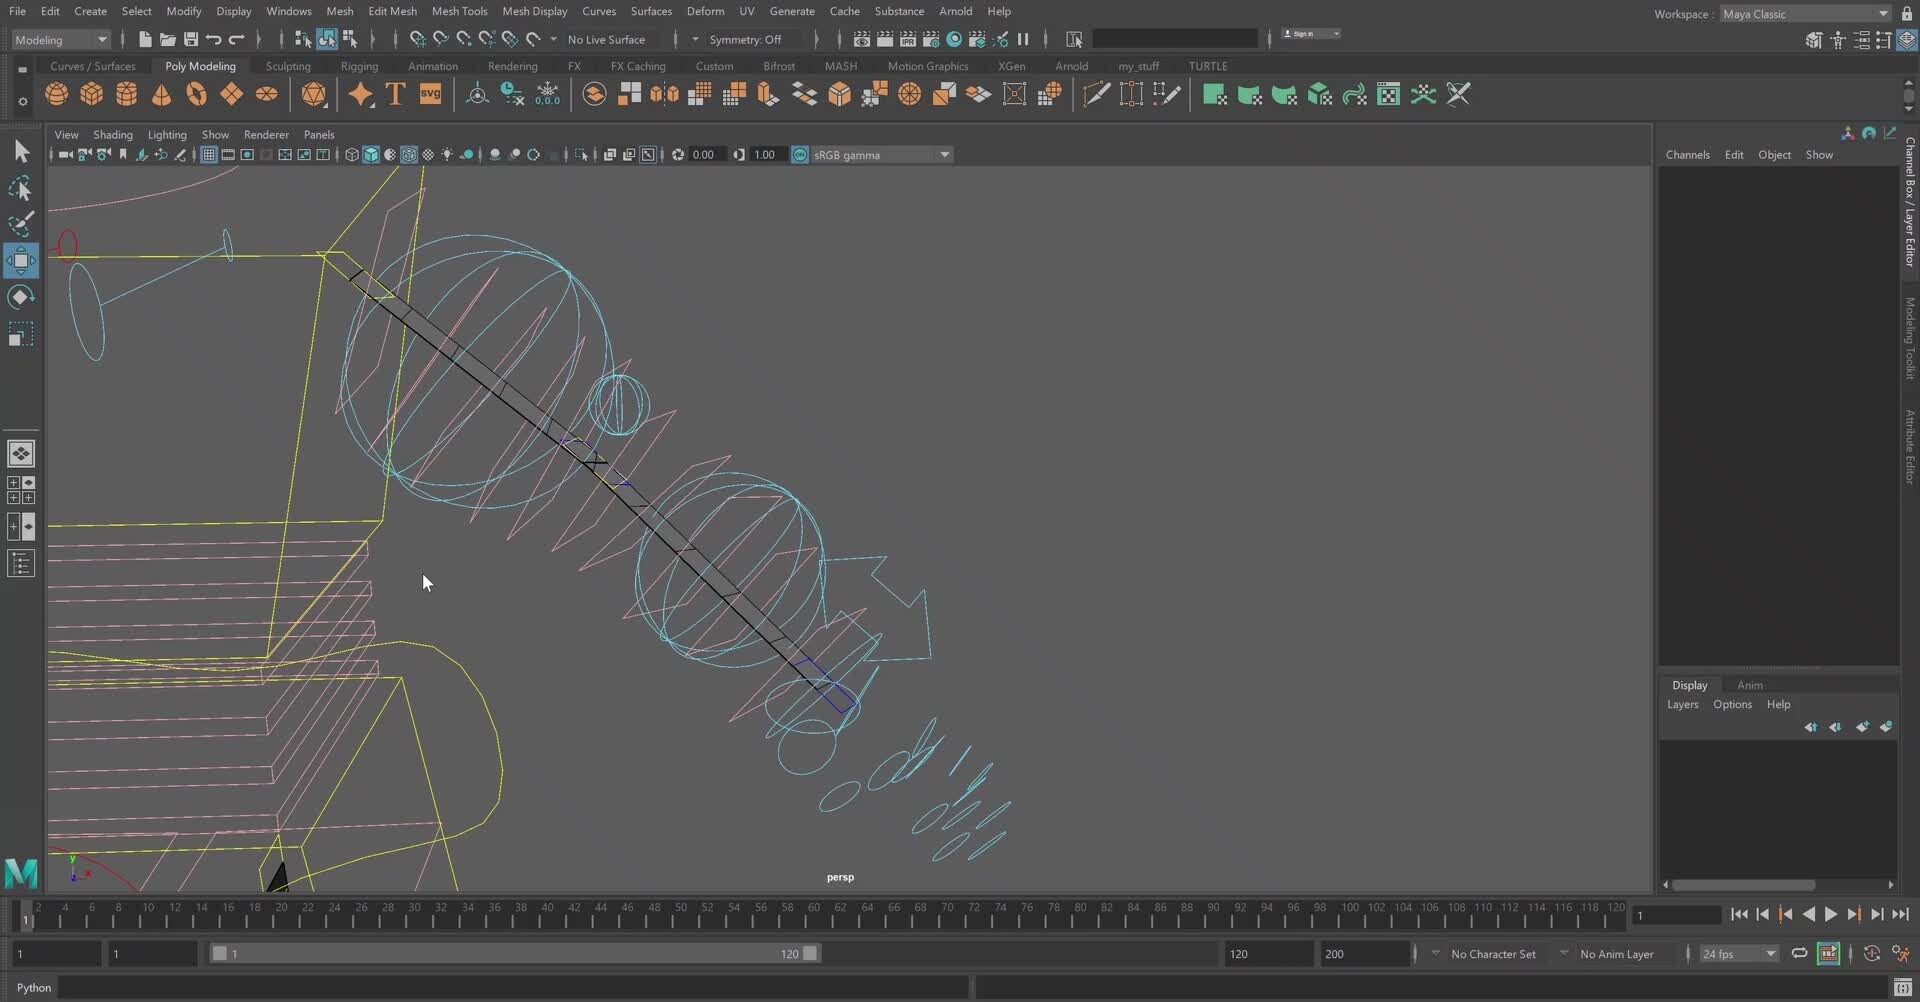
Task: Create an SVG object from the shelf
Action: click(430, 93)
